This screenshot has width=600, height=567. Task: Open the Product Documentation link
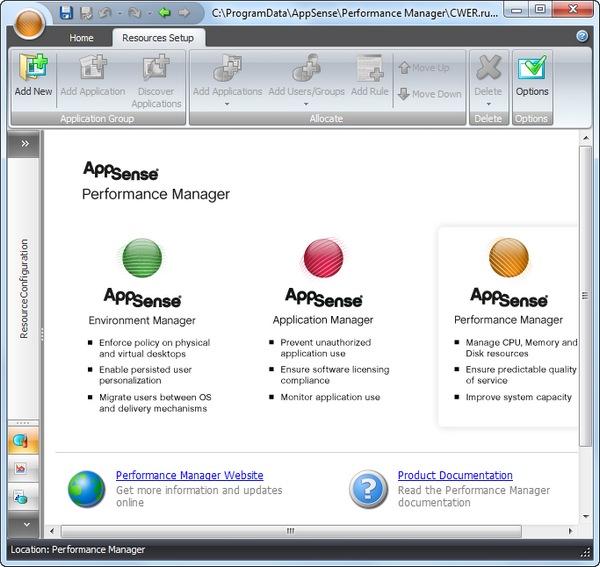(455, 476)
